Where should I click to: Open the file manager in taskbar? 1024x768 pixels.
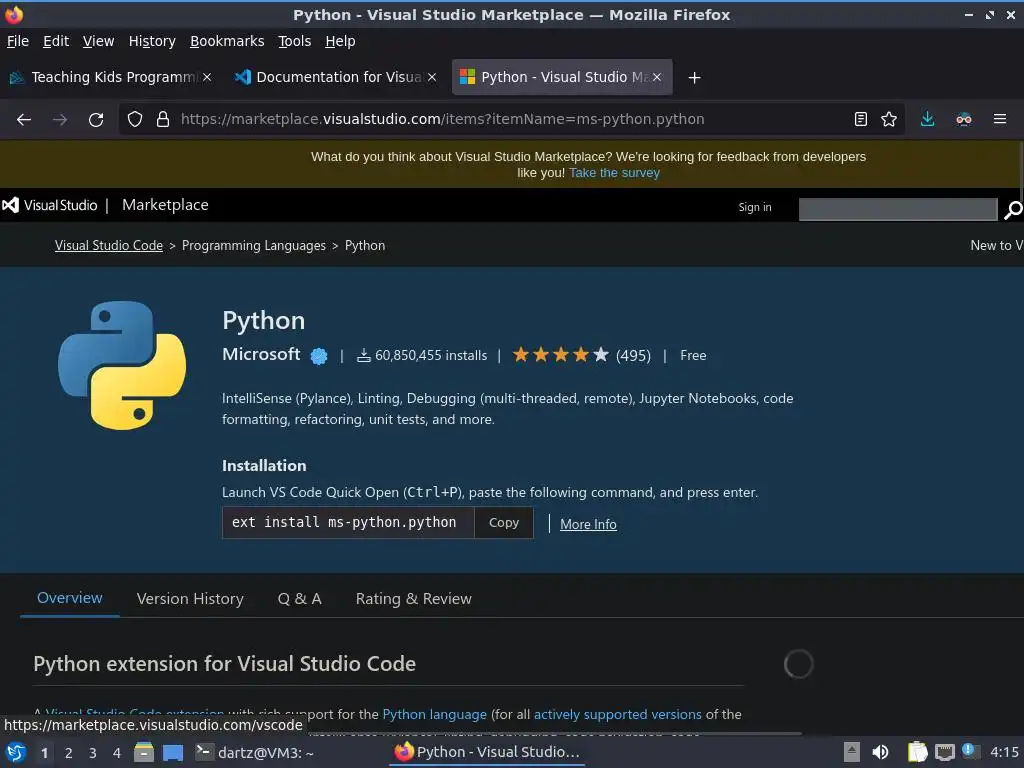click(x=144, y=752)
